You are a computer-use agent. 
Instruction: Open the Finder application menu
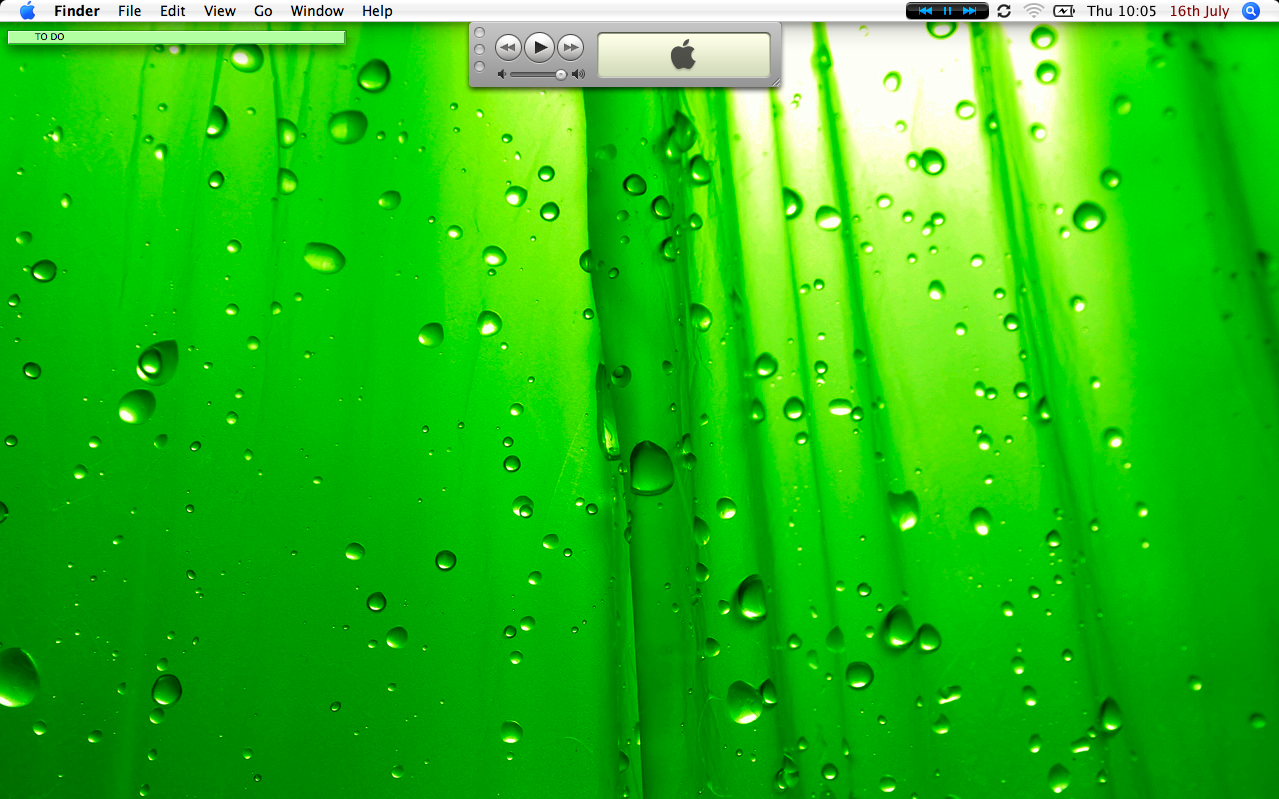(77, 11)
